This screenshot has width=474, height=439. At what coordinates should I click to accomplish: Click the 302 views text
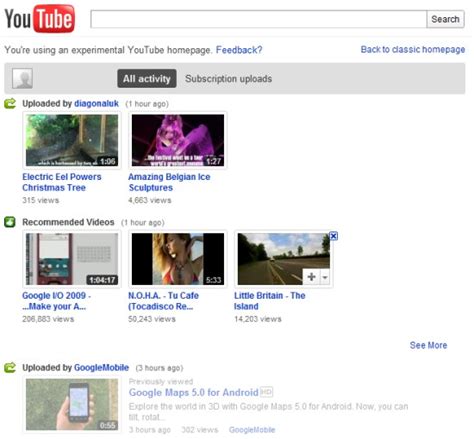(x=200, y=430)
